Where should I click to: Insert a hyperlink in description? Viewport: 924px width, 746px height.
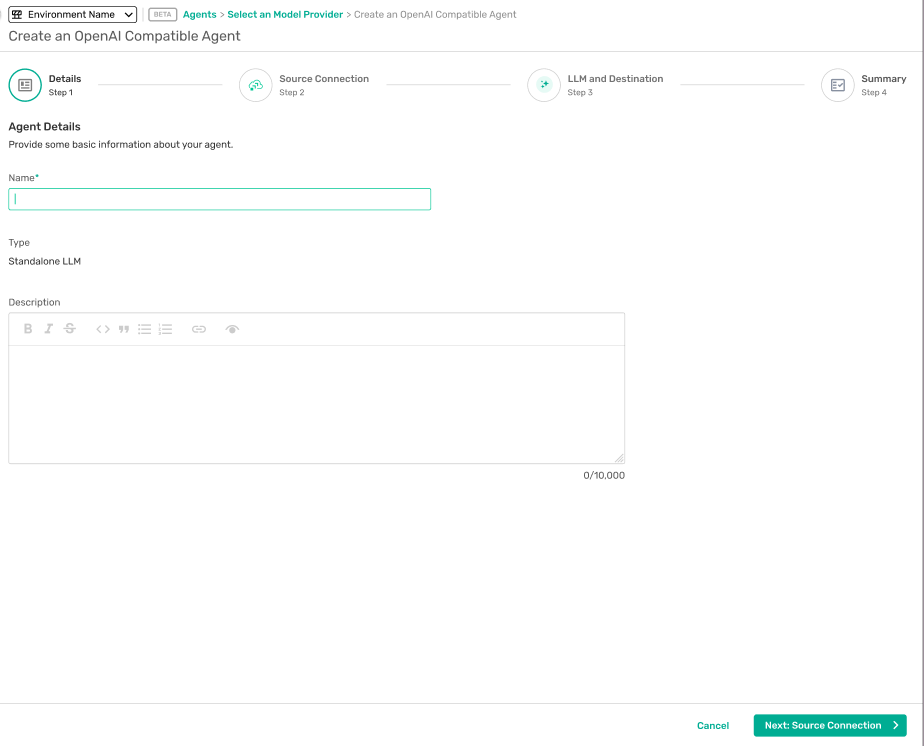click(x=199, y=329)
